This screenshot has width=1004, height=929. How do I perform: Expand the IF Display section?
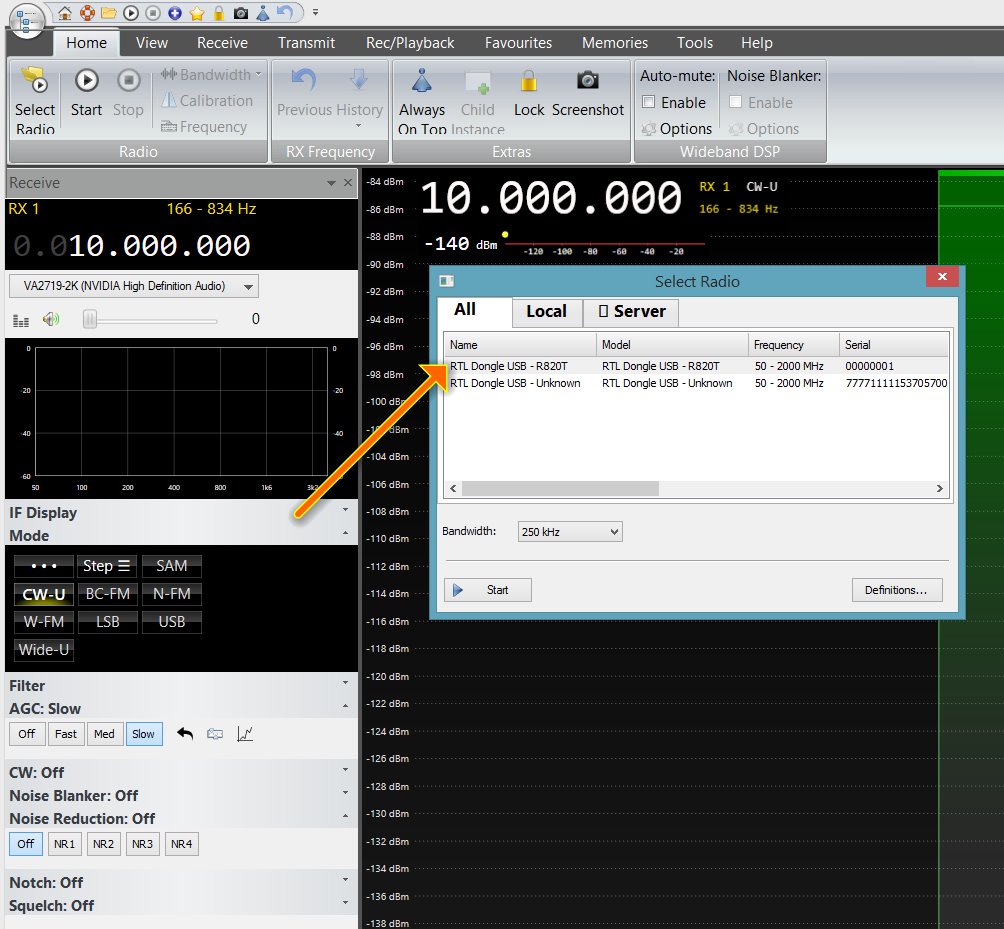(346, 510)
